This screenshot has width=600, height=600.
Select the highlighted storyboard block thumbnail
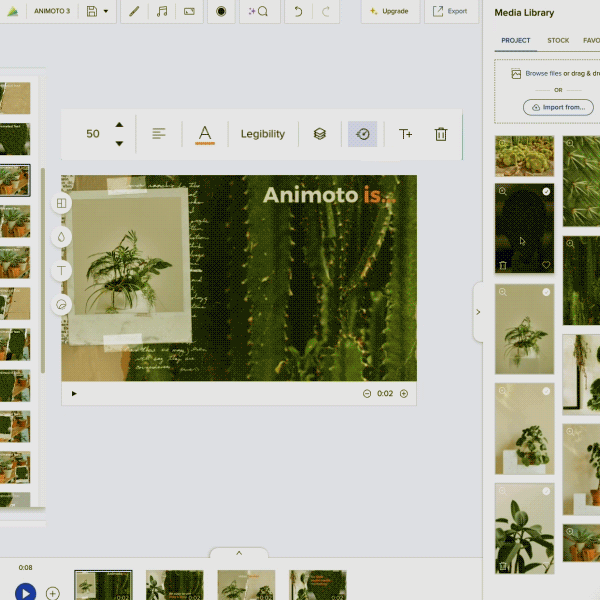pyautogui.click(x=15, y=180)
